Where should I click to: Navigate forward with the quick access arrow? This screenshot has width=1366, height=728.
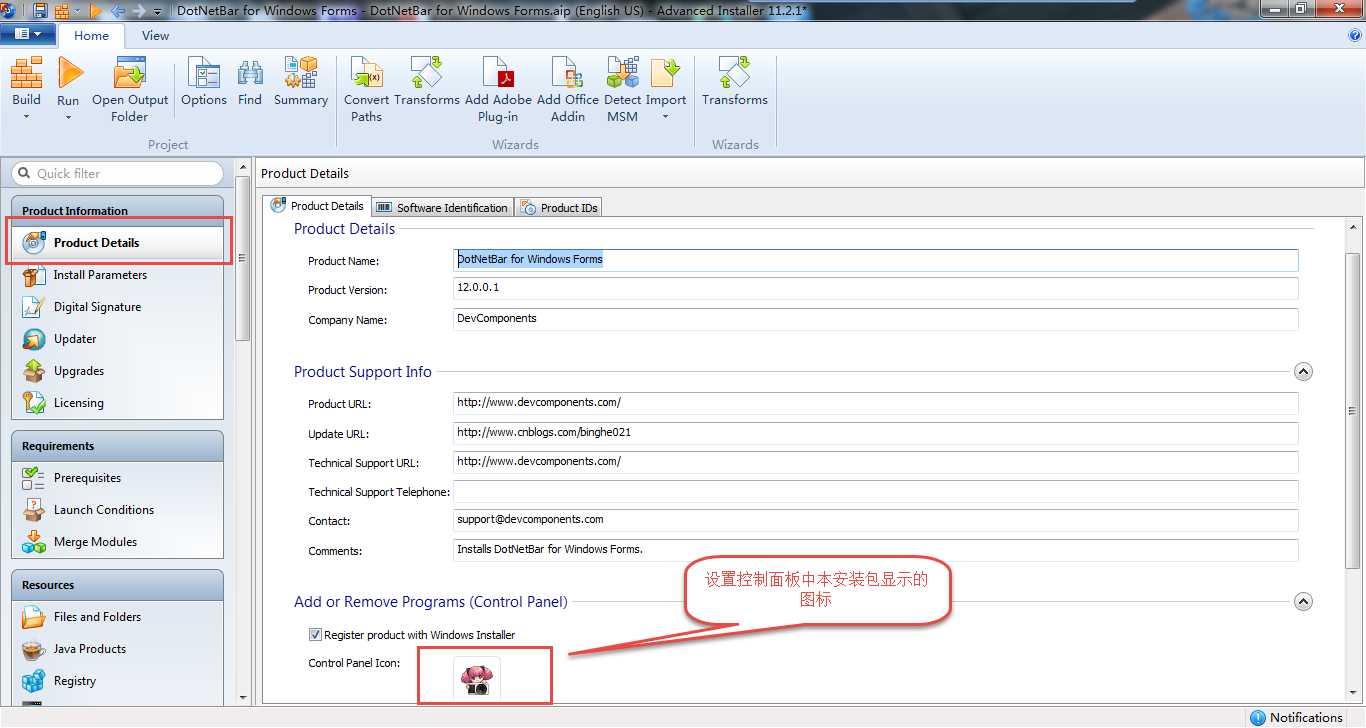(139, 11)
